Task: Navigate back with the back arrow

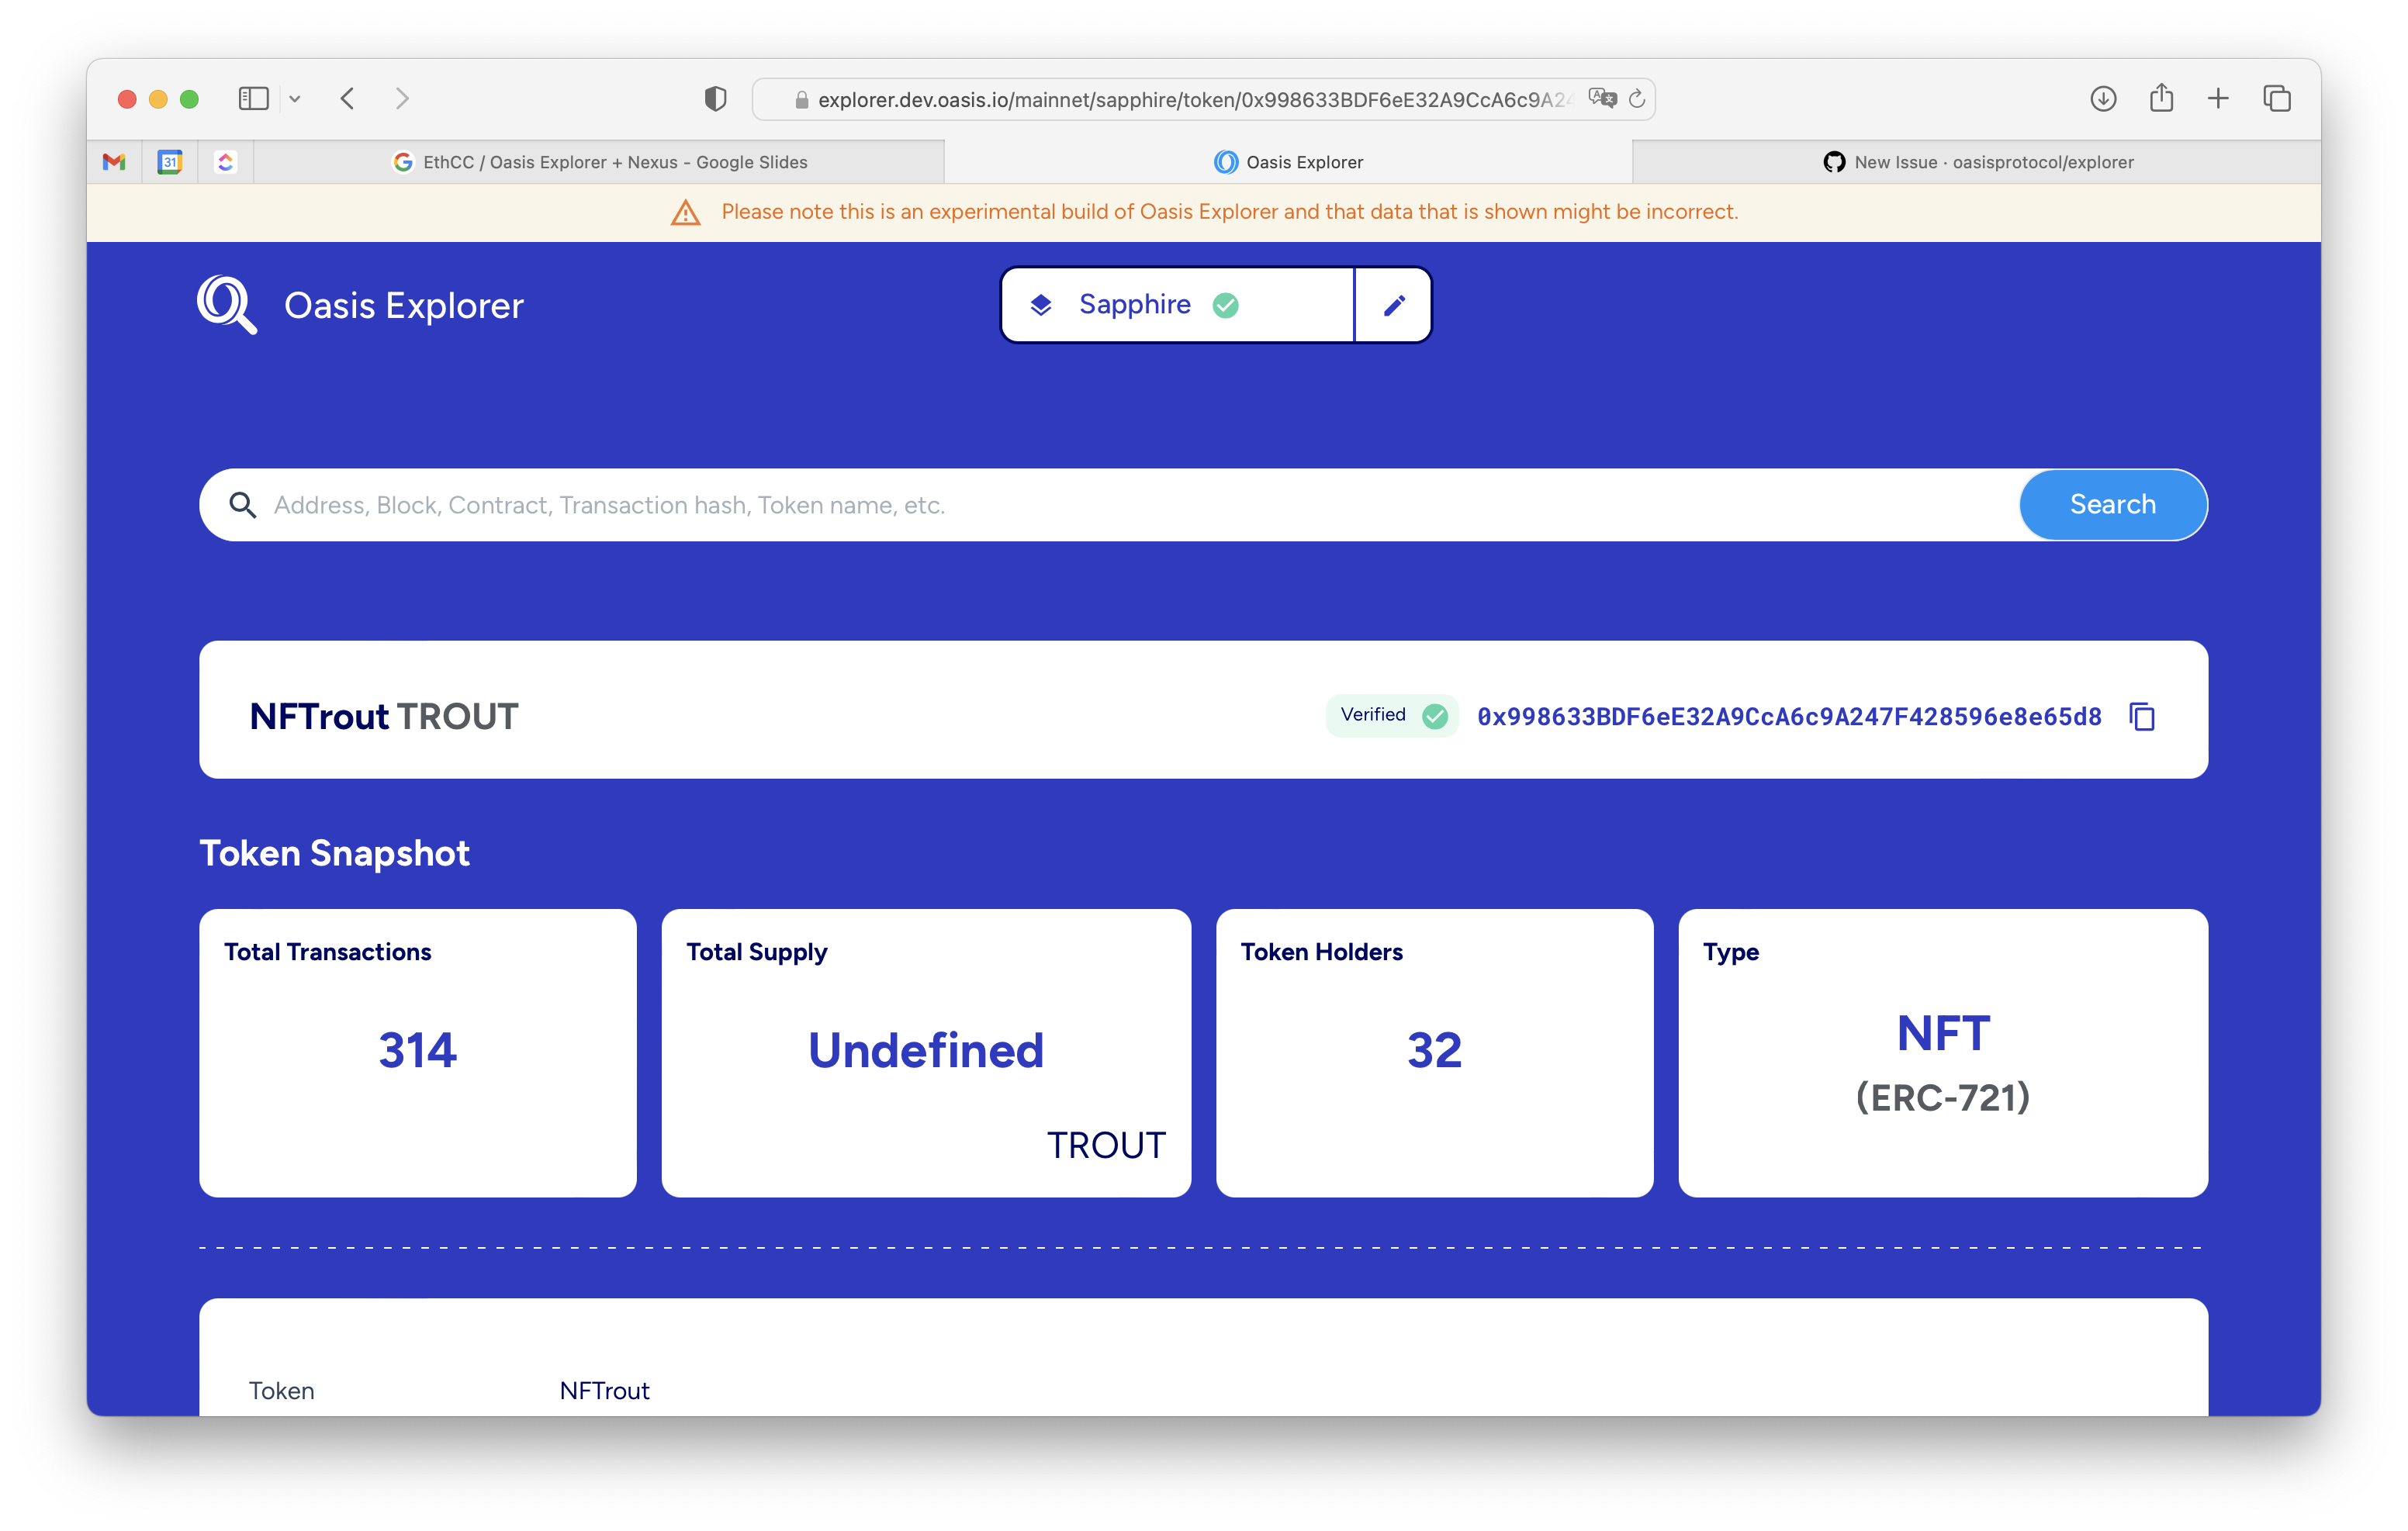Action: [x=347, y=98]
